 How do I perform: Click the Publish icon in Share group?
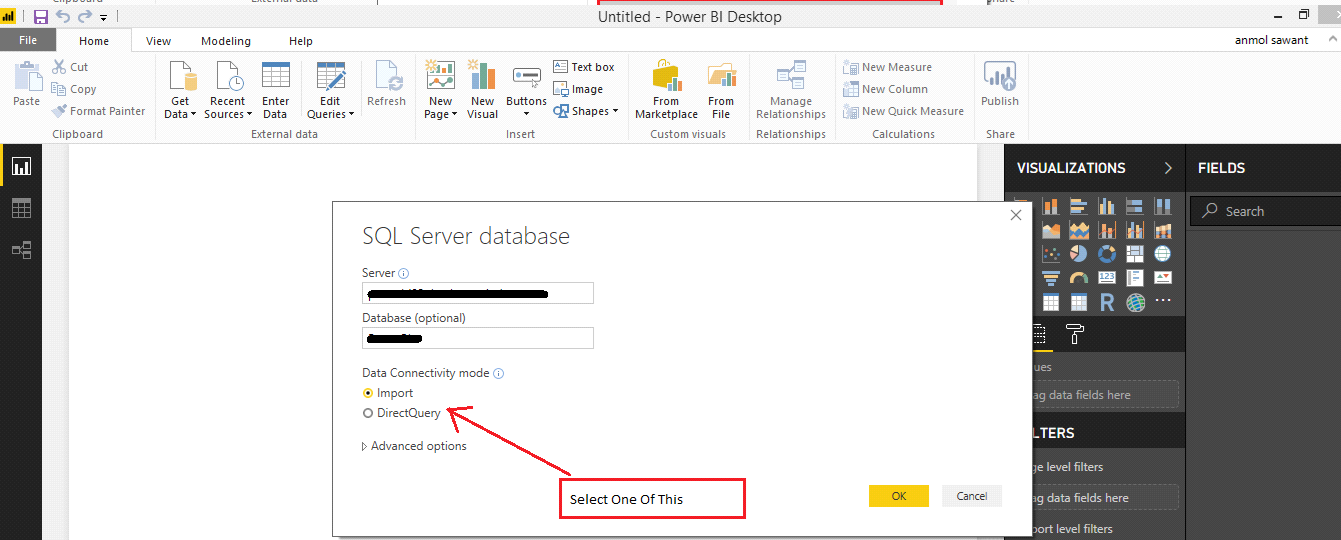pos(1000,83)
